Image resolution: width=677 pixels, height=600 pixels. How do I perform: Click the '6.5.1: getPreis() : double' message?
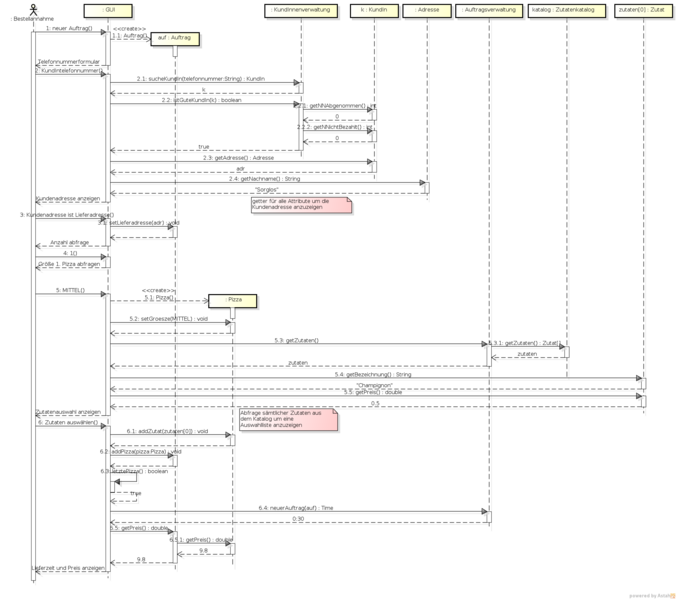201,540
